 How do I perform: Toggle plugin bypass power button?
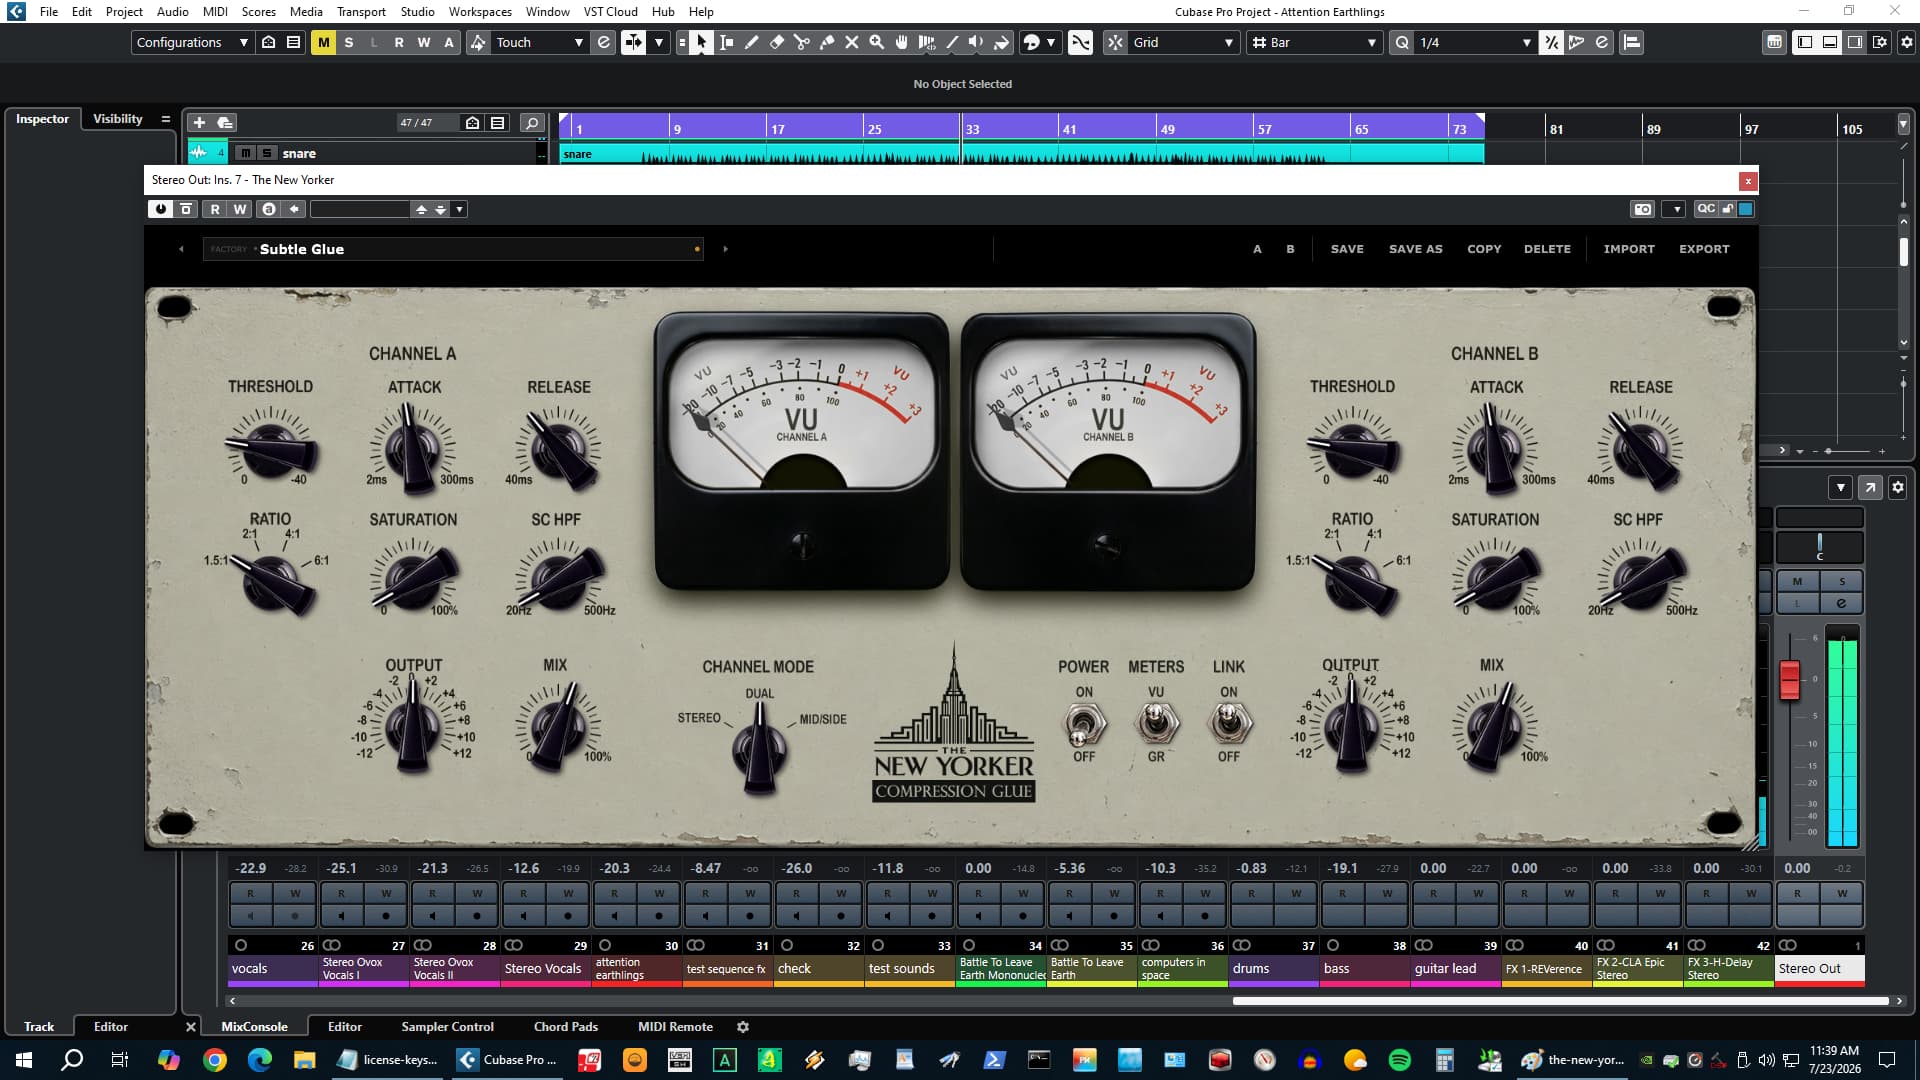160,209
